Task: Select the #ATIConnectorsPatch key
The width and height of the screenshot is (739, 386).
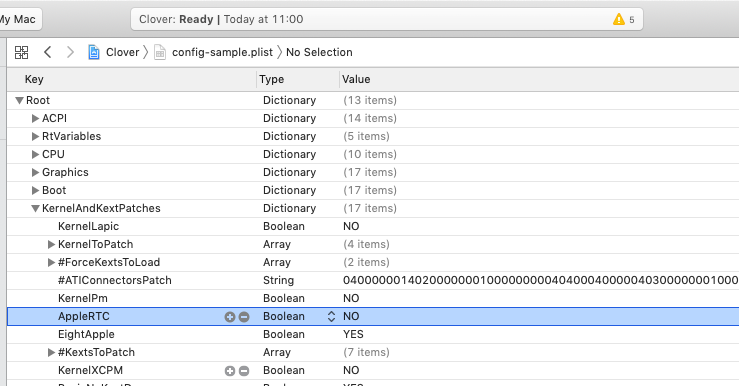Action: pos(115,280)
